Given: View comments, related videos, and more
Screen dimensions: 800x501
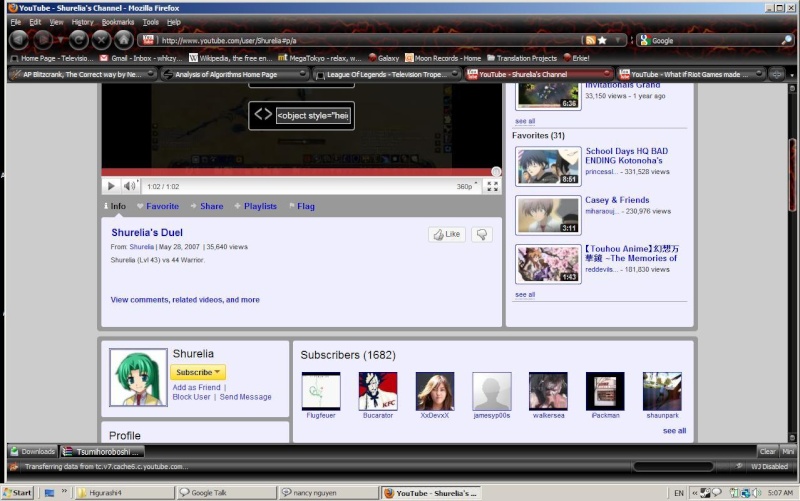Looking at the screenshot, I should click(185, 299).
